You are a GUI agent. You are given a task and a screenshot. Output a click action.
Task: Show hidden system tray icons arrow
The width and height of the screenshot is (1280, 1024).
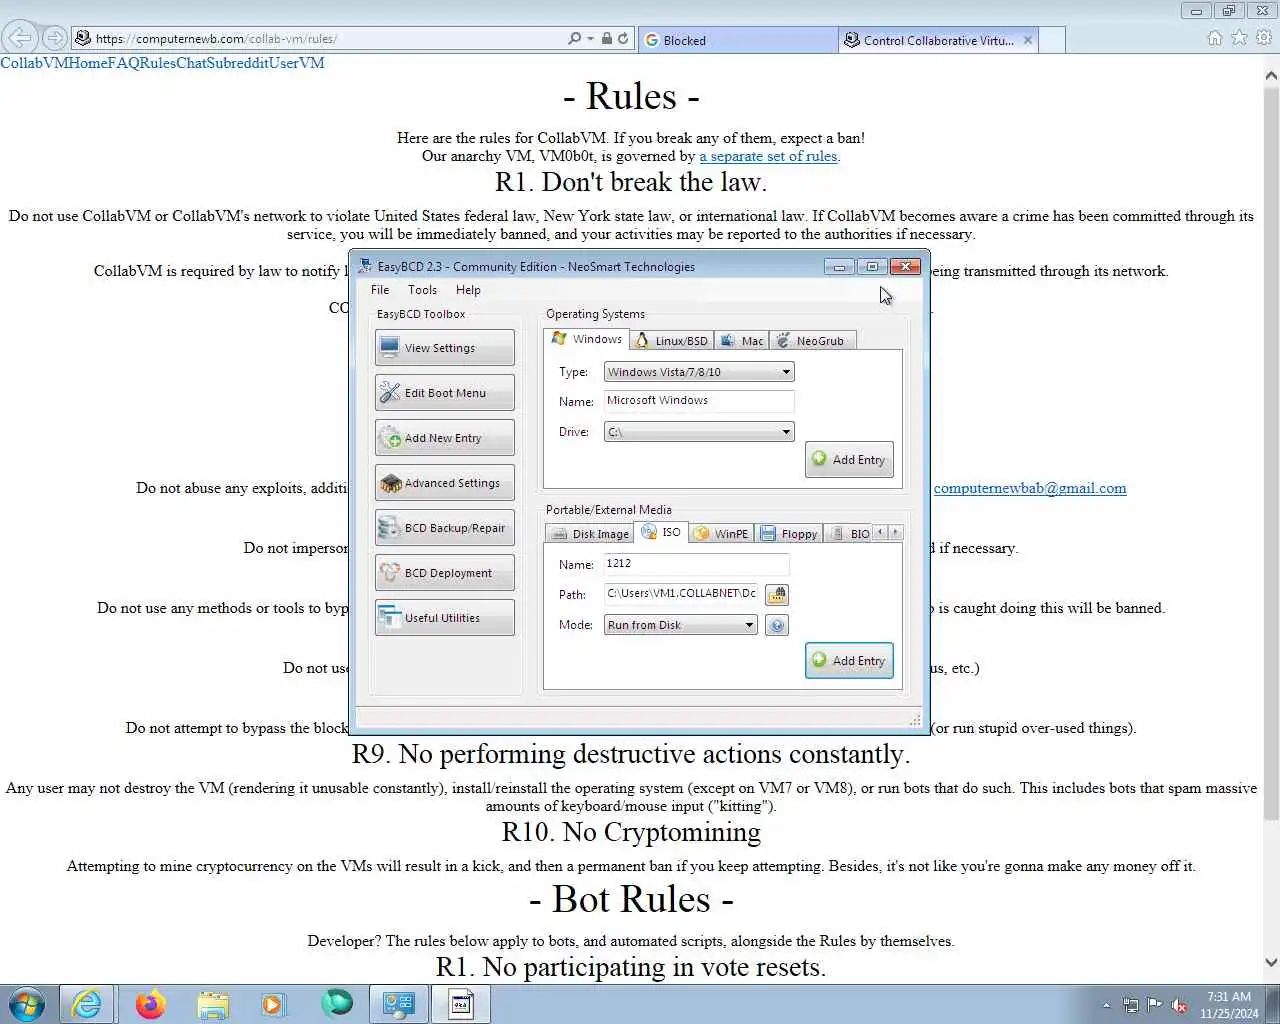point(1106,1005)
